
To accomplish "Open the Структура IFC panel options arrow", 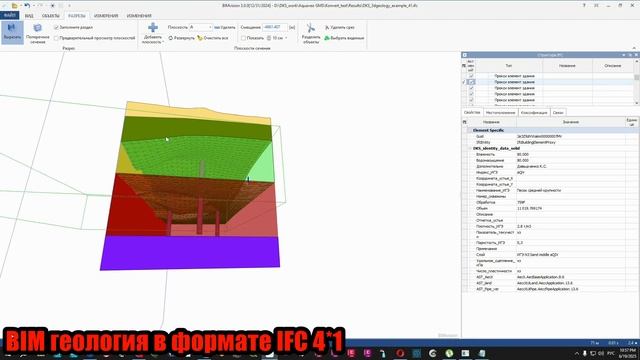I will pyautogui.click(x=624, y=55).
